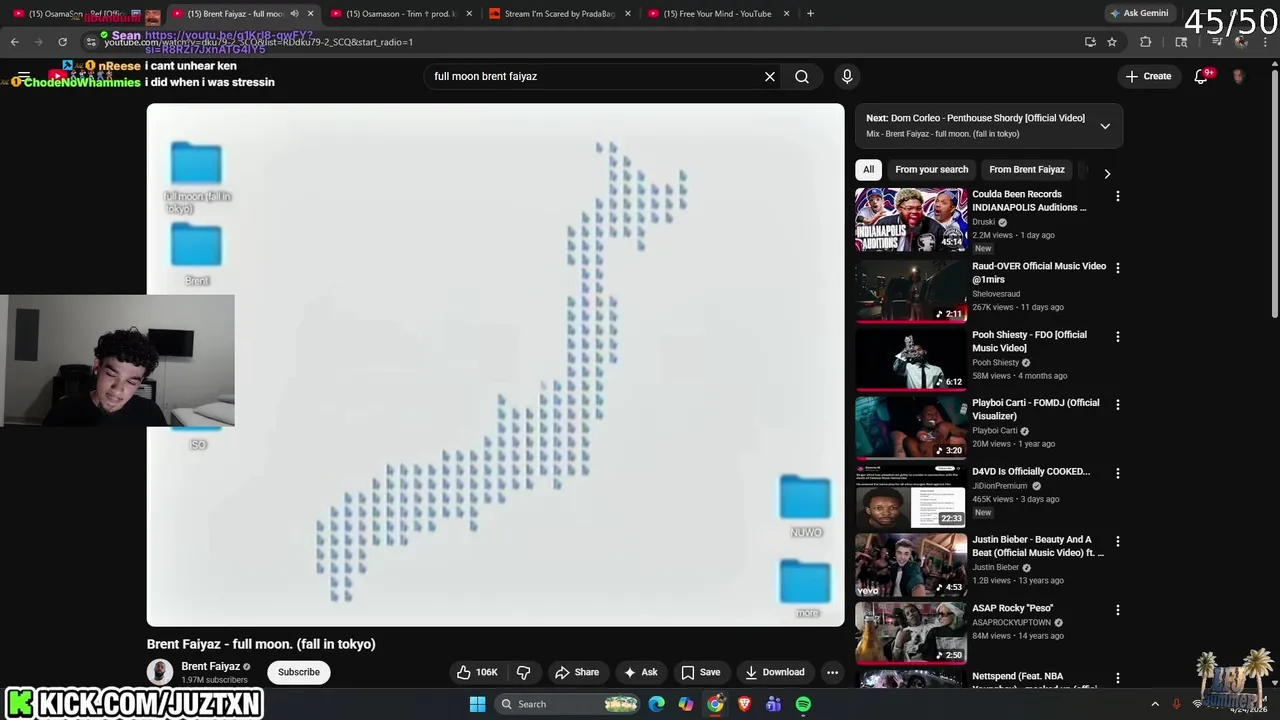Reload the current page
This screenshot has width=1280, height=720.
(62, 42)
